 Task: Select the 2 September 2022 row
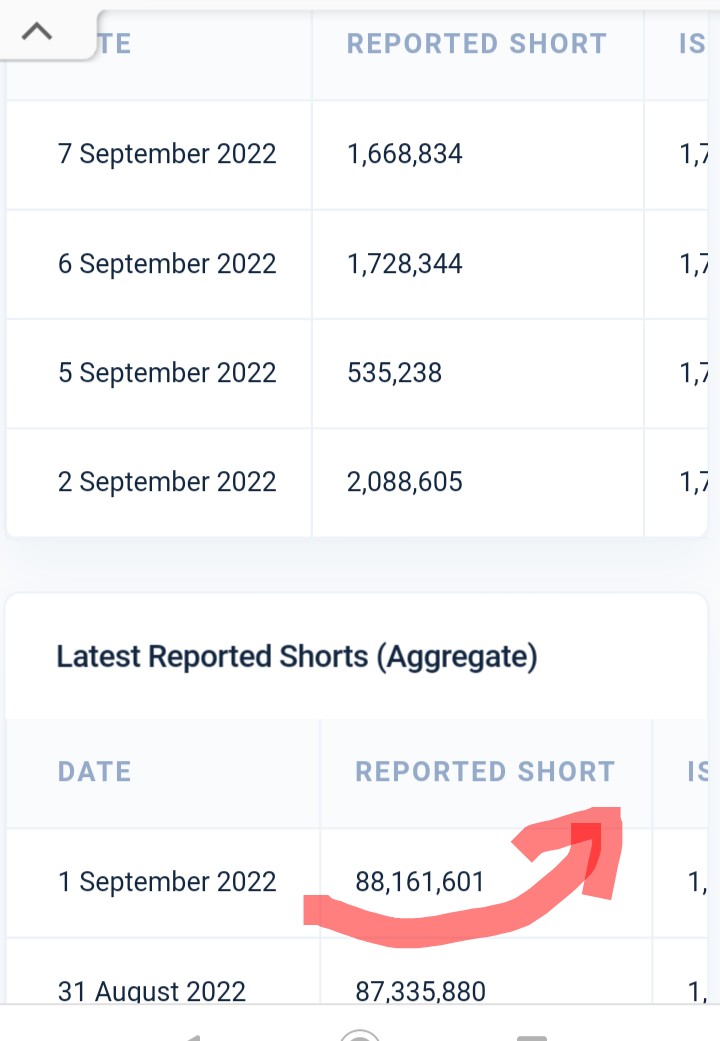(357, 482)
